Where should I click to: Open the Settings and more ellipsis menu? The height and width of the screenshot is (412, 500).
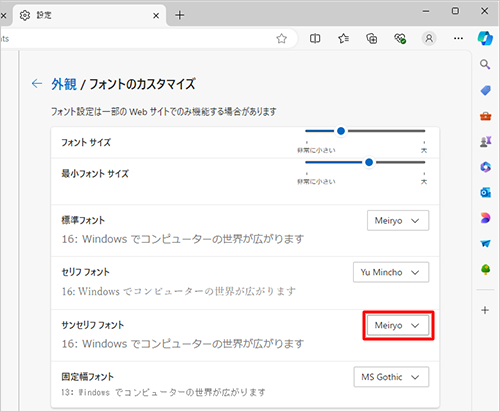coord(458,39)
